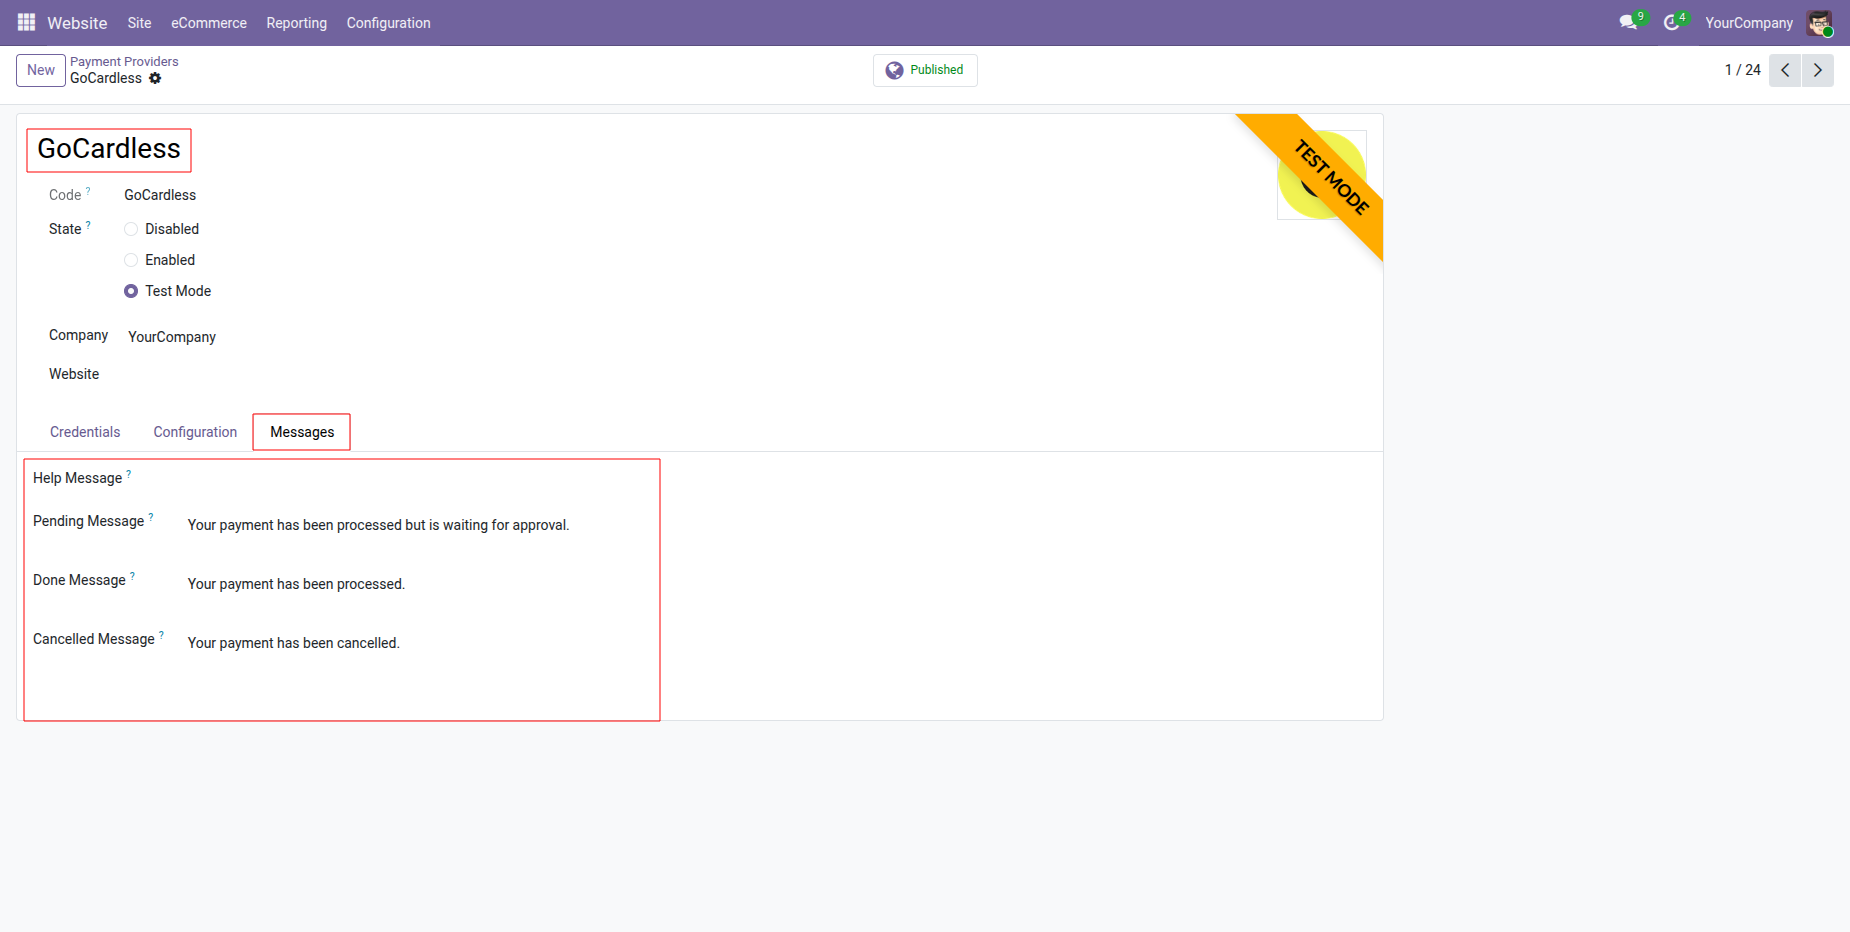Open the apps grid menu icon
Screen dimensions: 1850x932
pyautogui.click(x=26, y=22)
